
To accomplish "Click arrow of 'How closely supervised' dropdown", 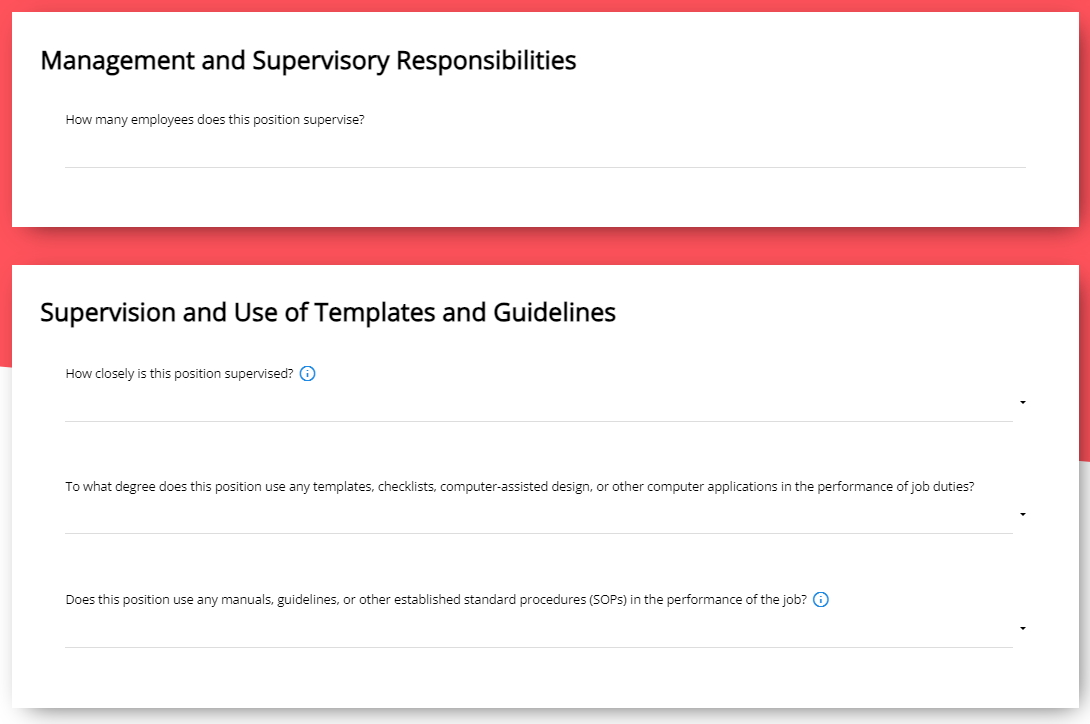I will click(x=1023, y=403).
